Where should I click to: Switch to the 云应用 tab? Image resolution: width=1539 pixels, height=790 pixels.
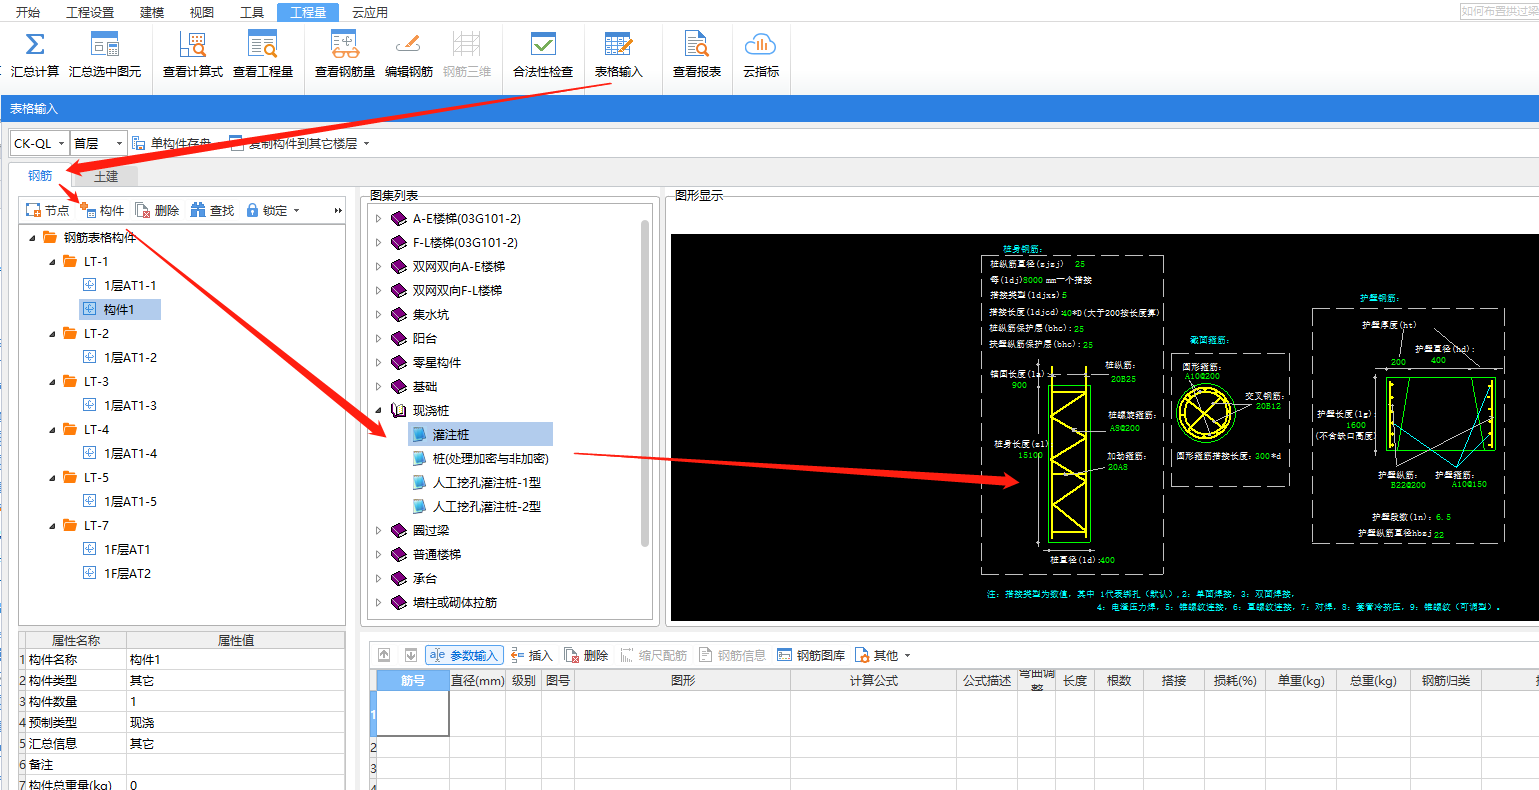point(370,12)
